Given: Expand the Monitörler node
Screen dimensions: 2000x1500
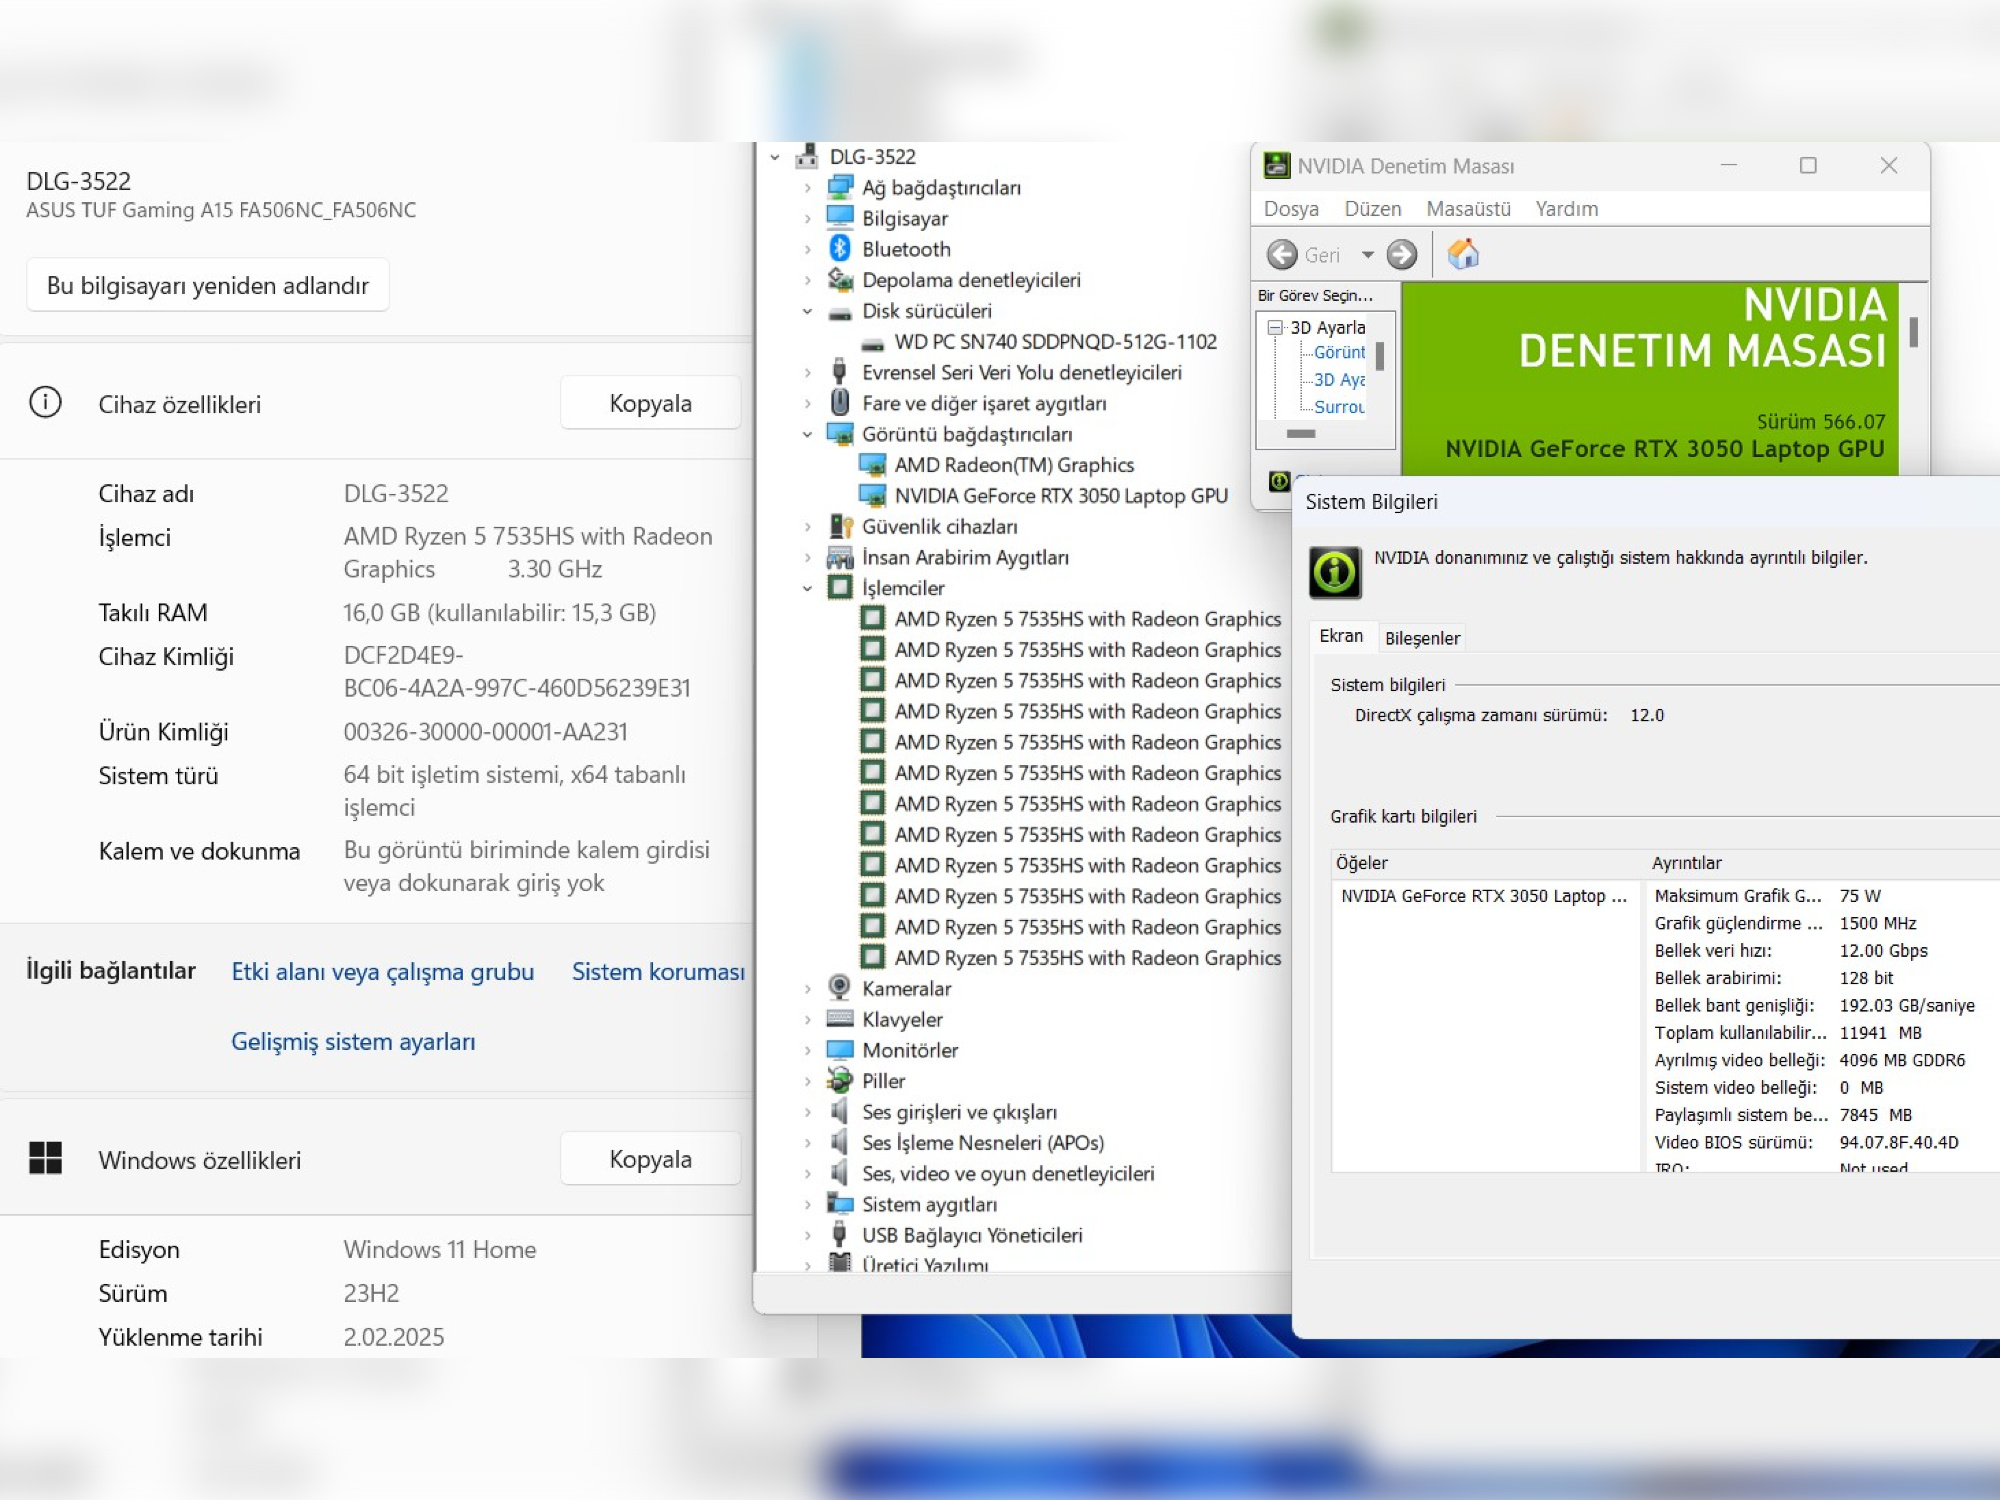Looking at the screenshot, I should [x=808, y=1050].
